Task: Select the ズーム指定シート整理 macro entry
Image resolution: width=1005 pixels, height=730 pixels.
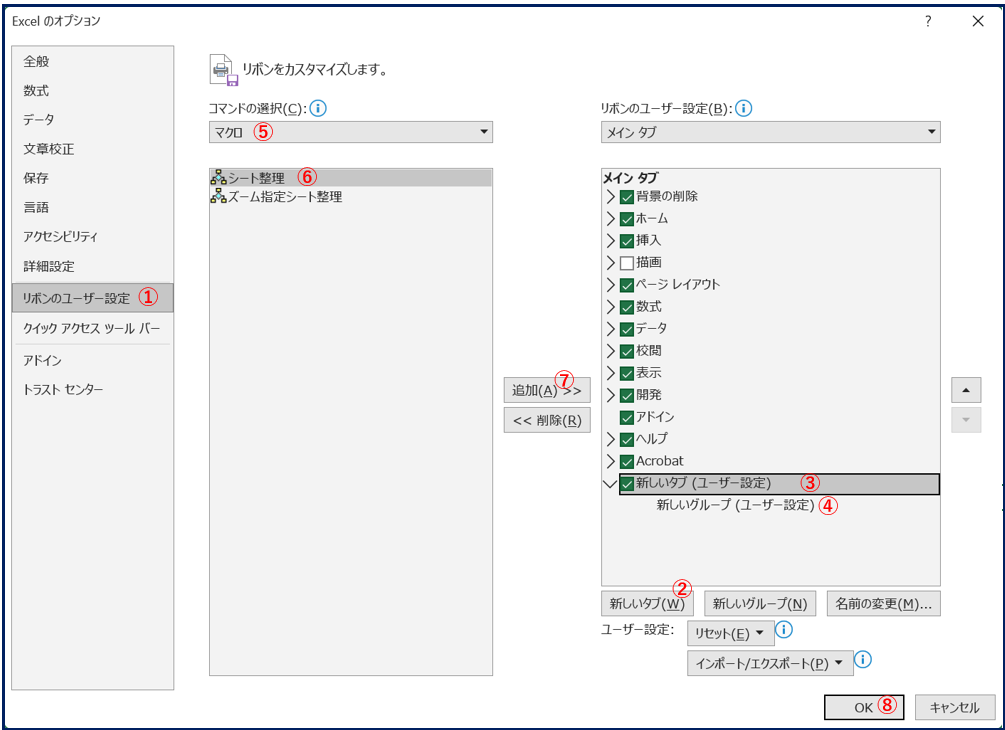Action: [x=351, y=197]
